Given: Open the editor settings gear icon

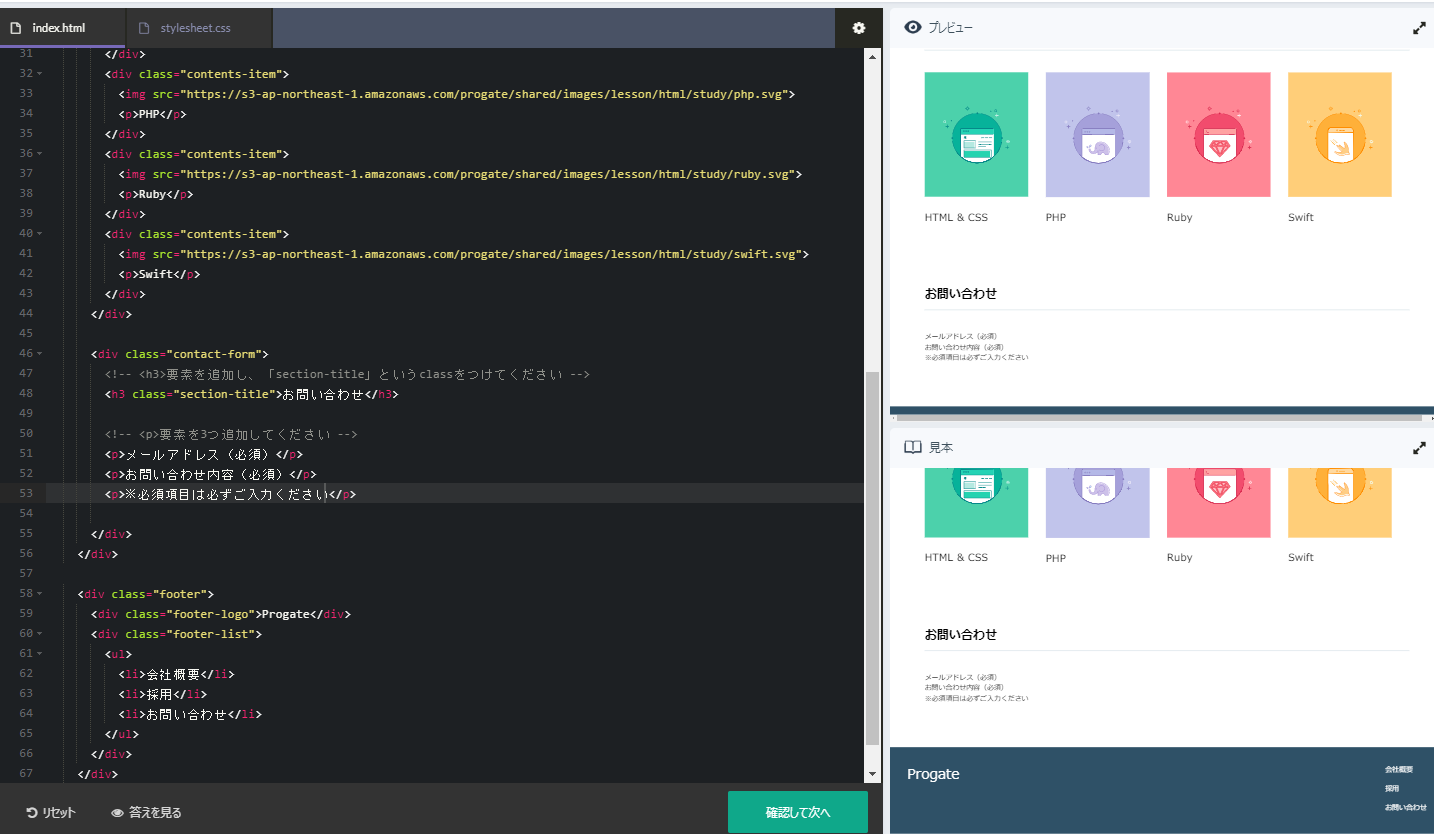Looking at the screenshot, I should [858, 28].
